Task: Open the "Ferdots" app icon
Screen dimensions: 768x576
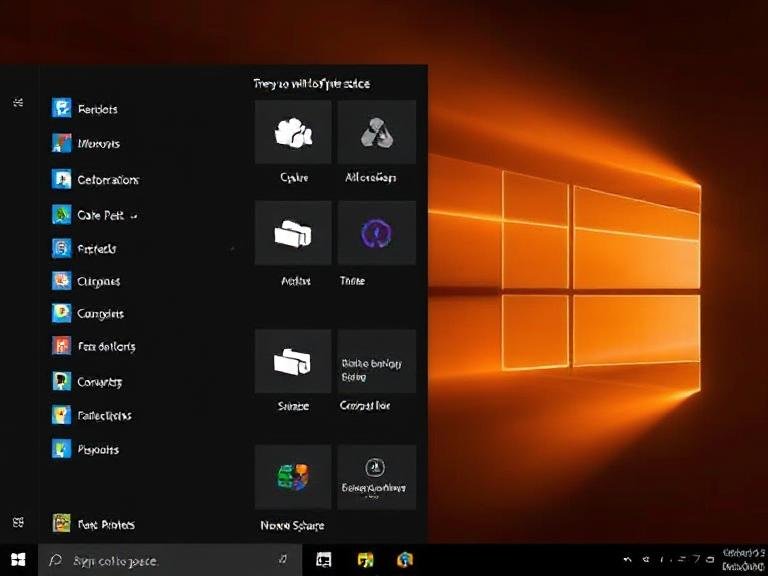Action: pos(62,108)
